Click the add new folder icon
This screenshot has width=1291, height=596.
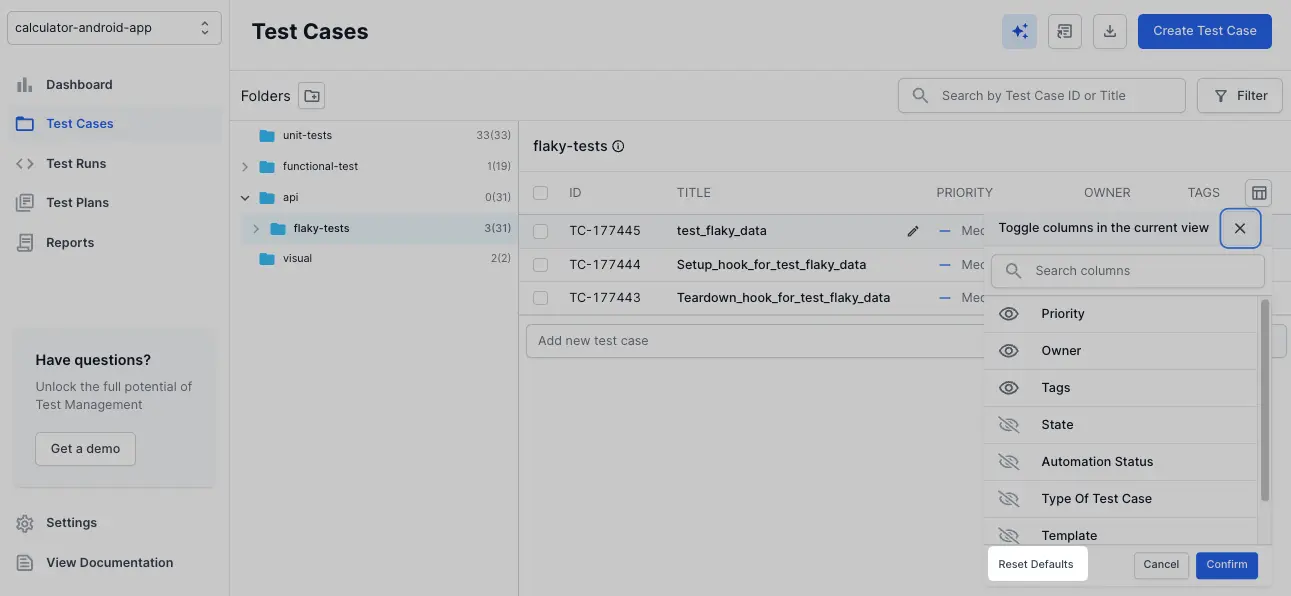point(312,96)
